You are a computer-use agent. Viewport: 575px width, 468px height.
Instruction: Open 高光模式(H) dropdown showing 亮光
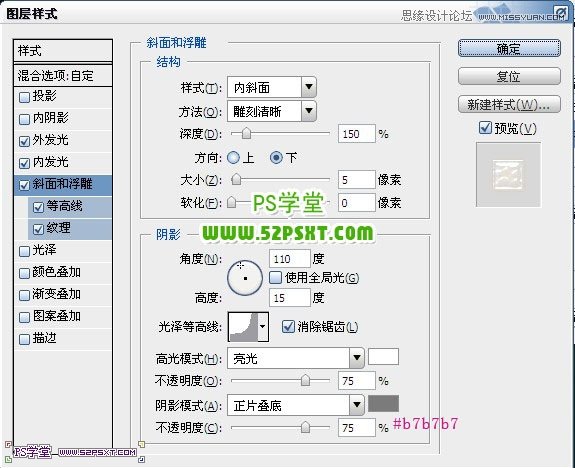[296, 358]
